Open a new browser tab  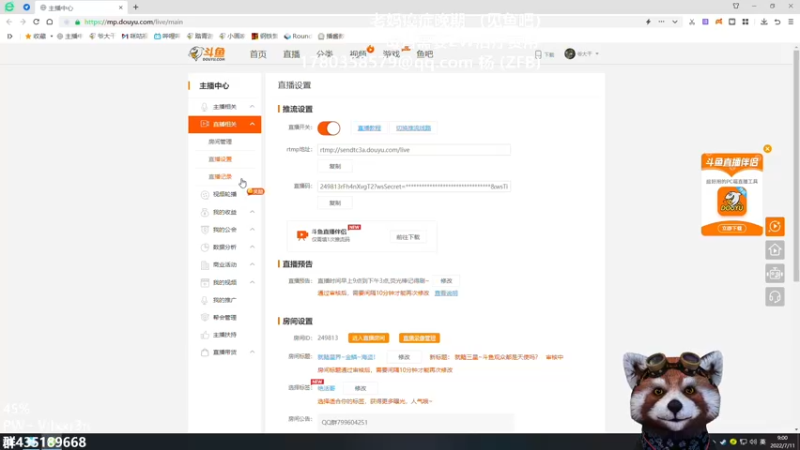point(136,7)
